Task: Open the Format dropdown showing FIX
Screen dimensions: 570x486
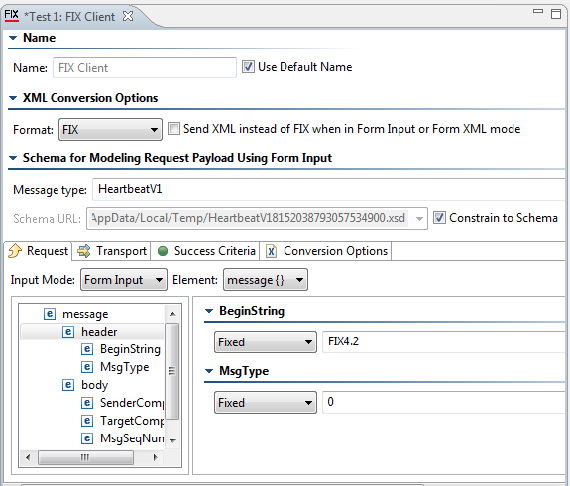Action: [111, 129]
